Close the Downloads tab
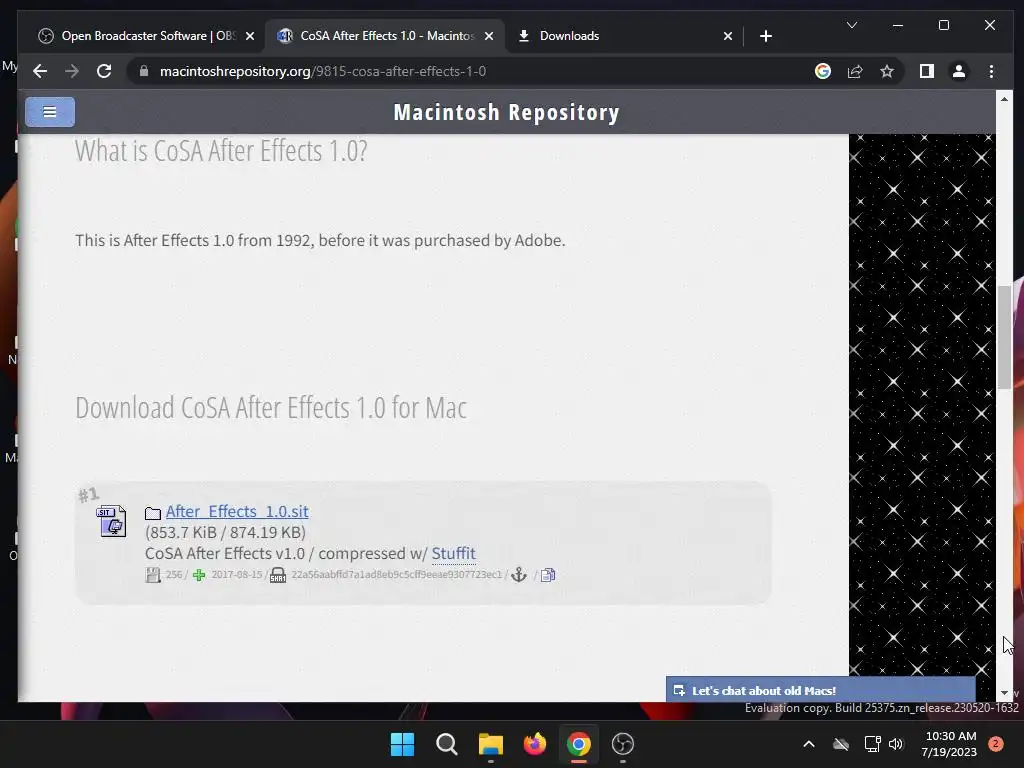Image resolution: width=1024 pixels, height=768 pixels. (728, 36)
